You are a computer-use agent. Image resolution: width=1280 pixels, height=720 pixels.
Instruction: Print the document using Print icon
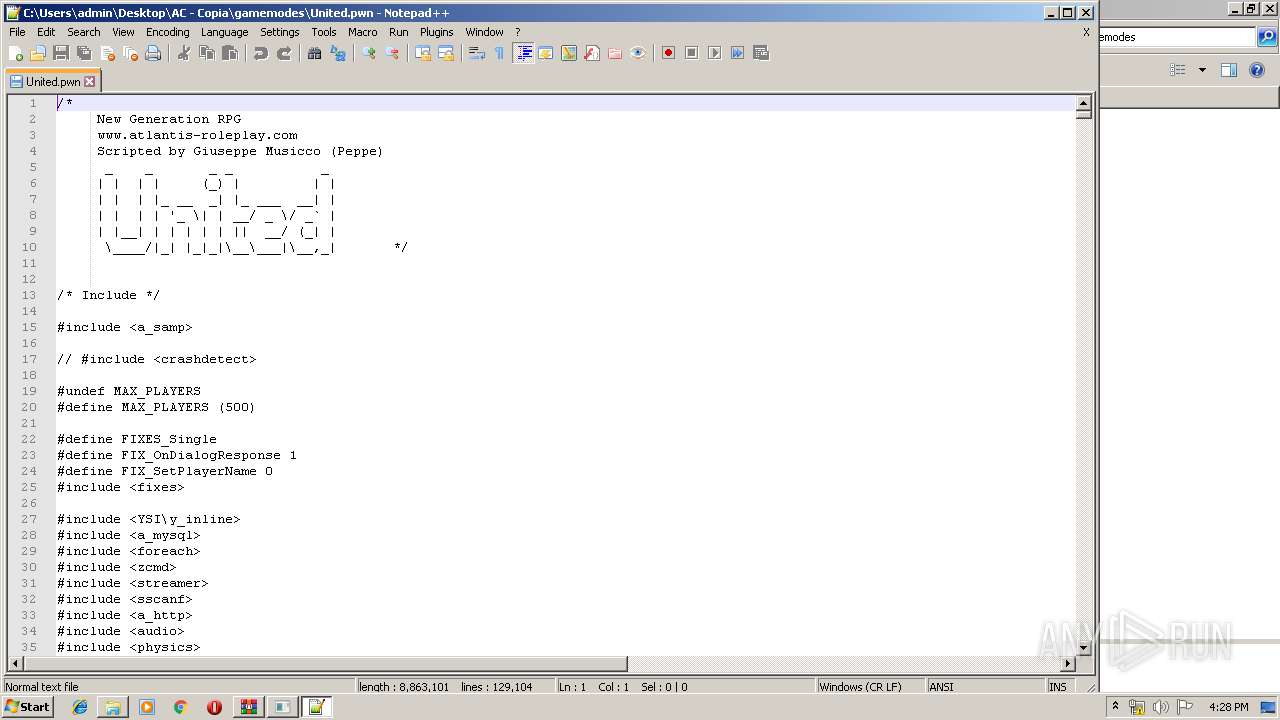153,53
